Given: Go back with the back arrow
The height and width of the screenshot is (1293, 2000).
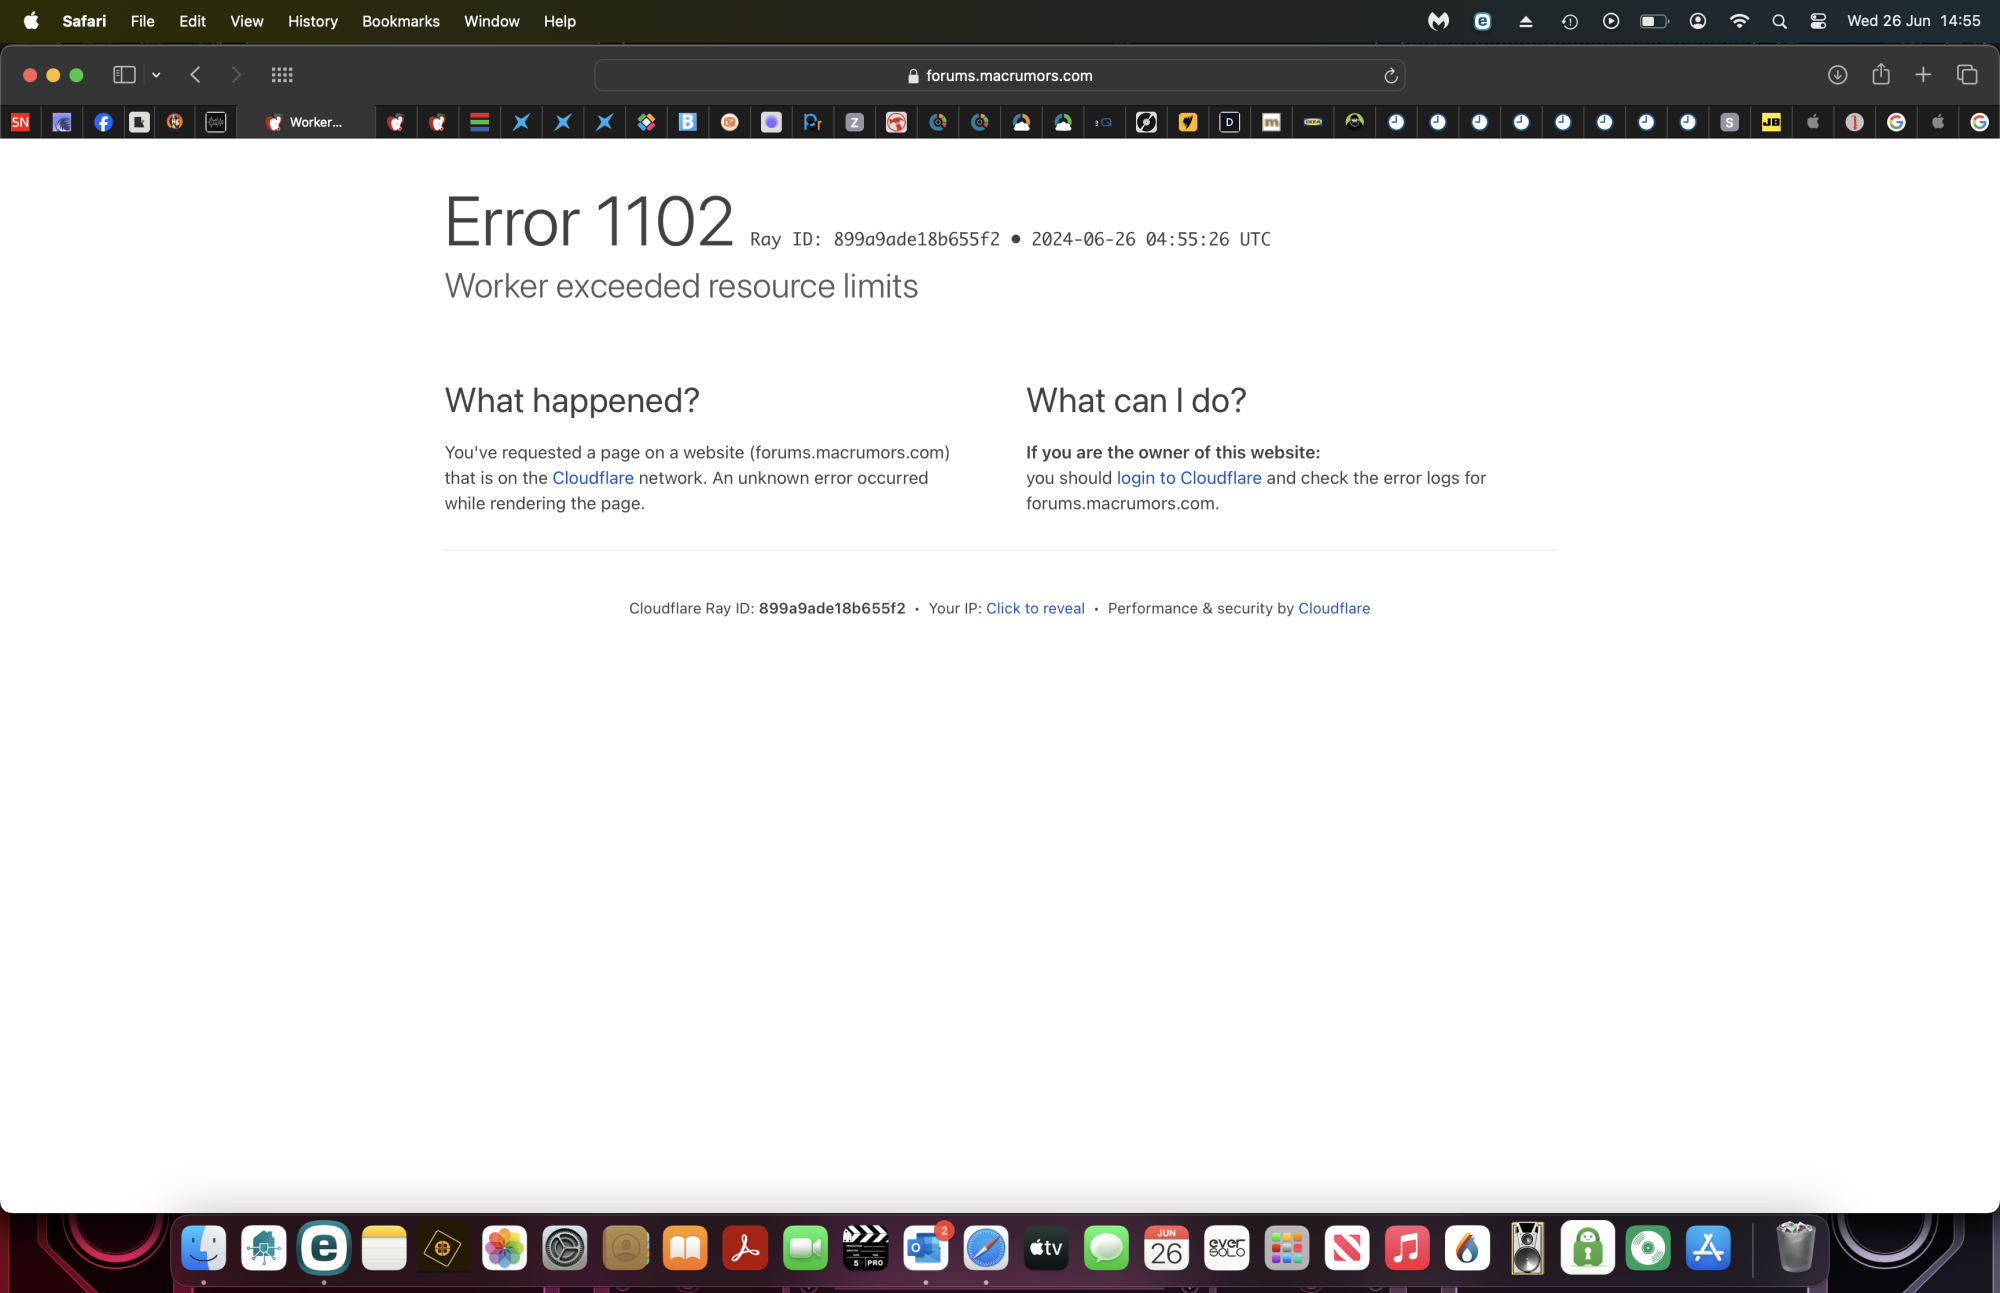Looking at the screenshot, I should pos(196,75).
